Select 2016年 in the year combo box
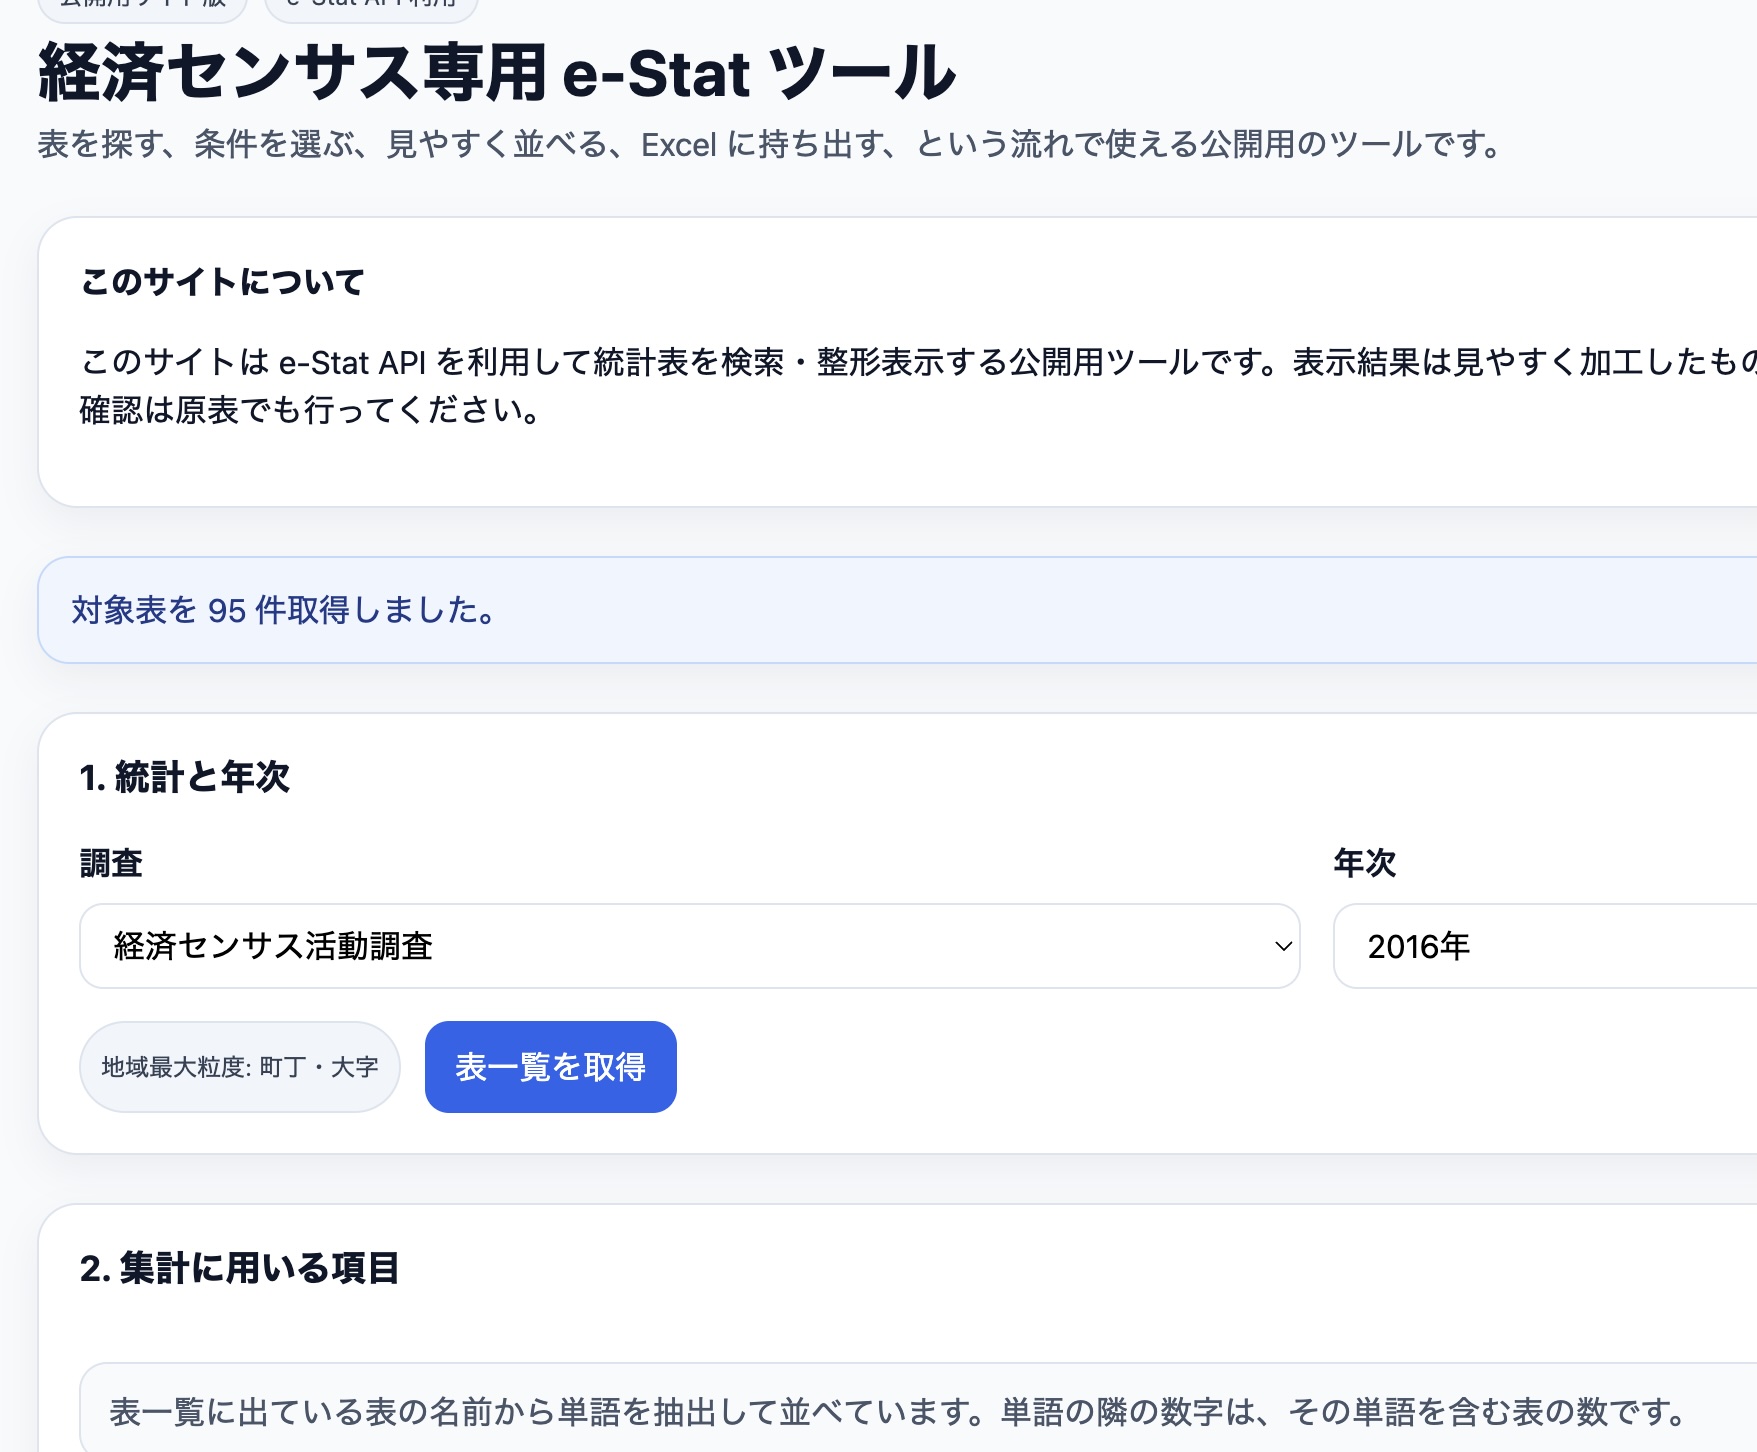The width and height of the screenshot is (1757, 1452). (x=1420, y=946)
